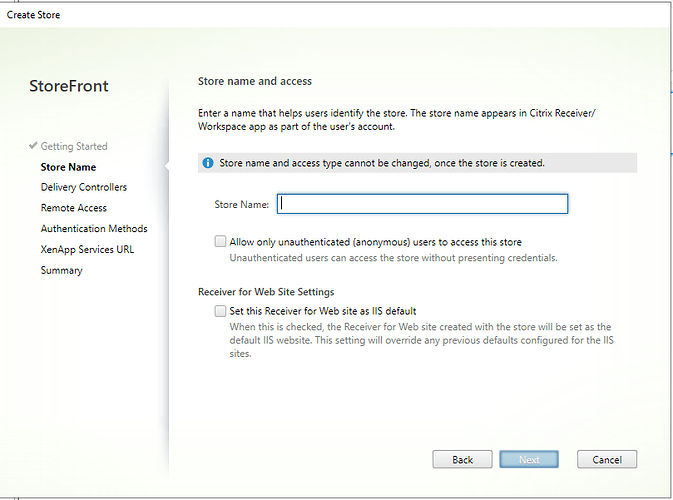This screenshot has height=500, width=673.
Task: Jump to Authentication Methods step
Action: [x=94, y=228]
